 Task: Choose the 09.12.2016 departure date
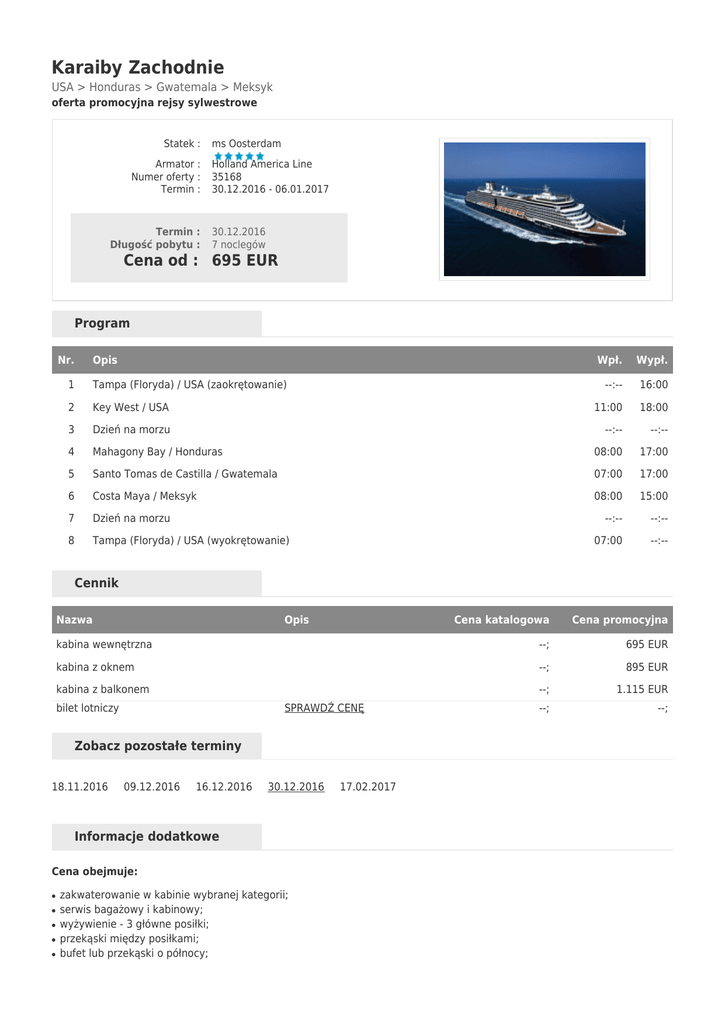152,787
